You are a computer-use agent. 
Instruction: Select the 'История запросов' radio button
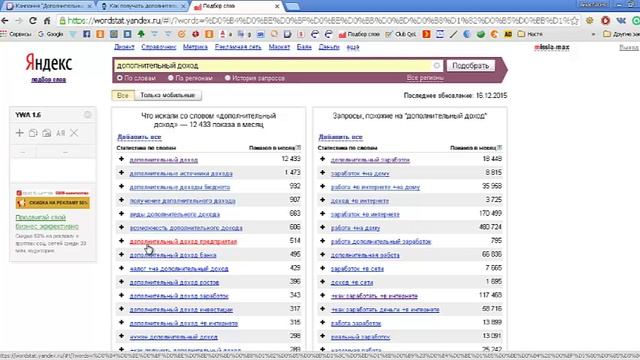[x=228, y=78]
